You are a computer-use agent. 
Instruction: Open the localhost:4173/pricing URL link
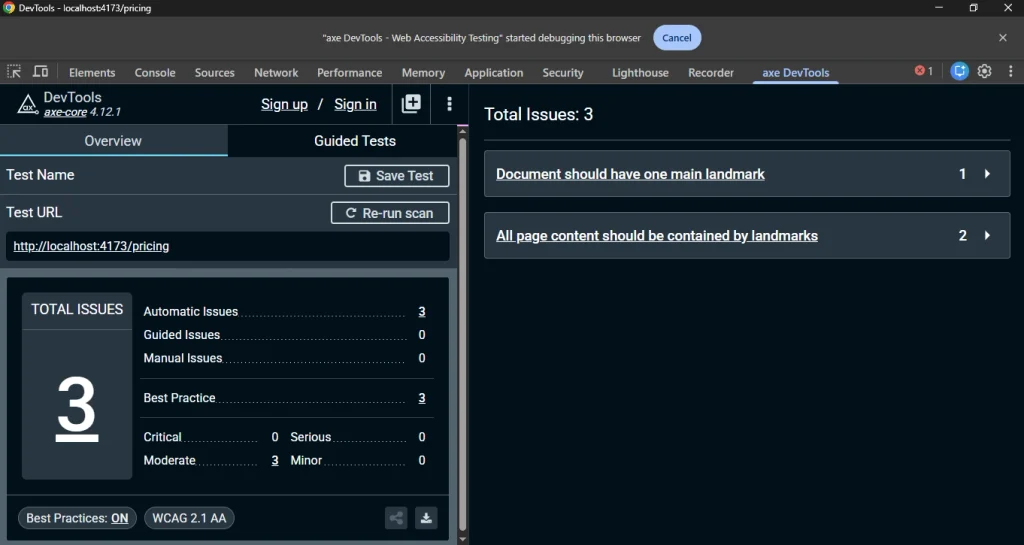91,246
